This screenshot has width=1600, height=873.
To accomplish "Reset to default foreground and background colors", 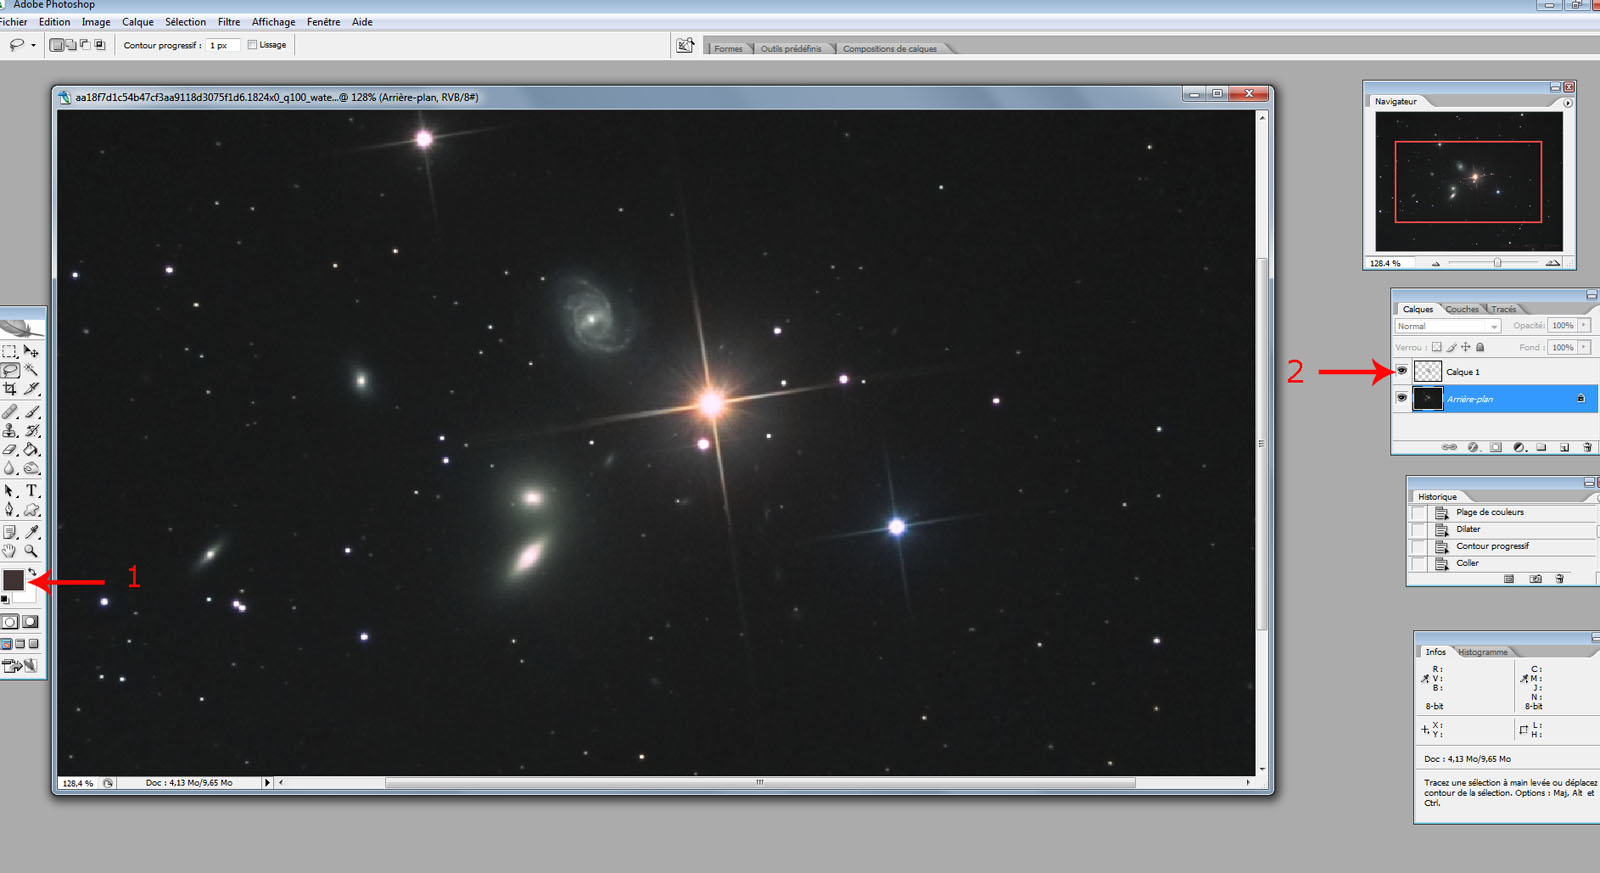I will click(5, 600).
